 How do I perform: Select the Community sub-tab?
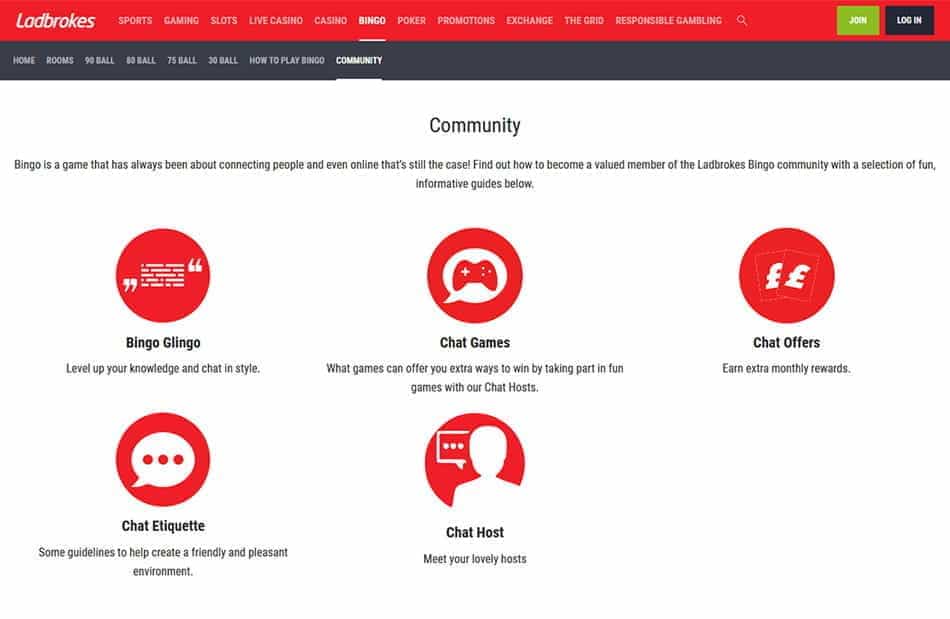click(x=359, y=61)
